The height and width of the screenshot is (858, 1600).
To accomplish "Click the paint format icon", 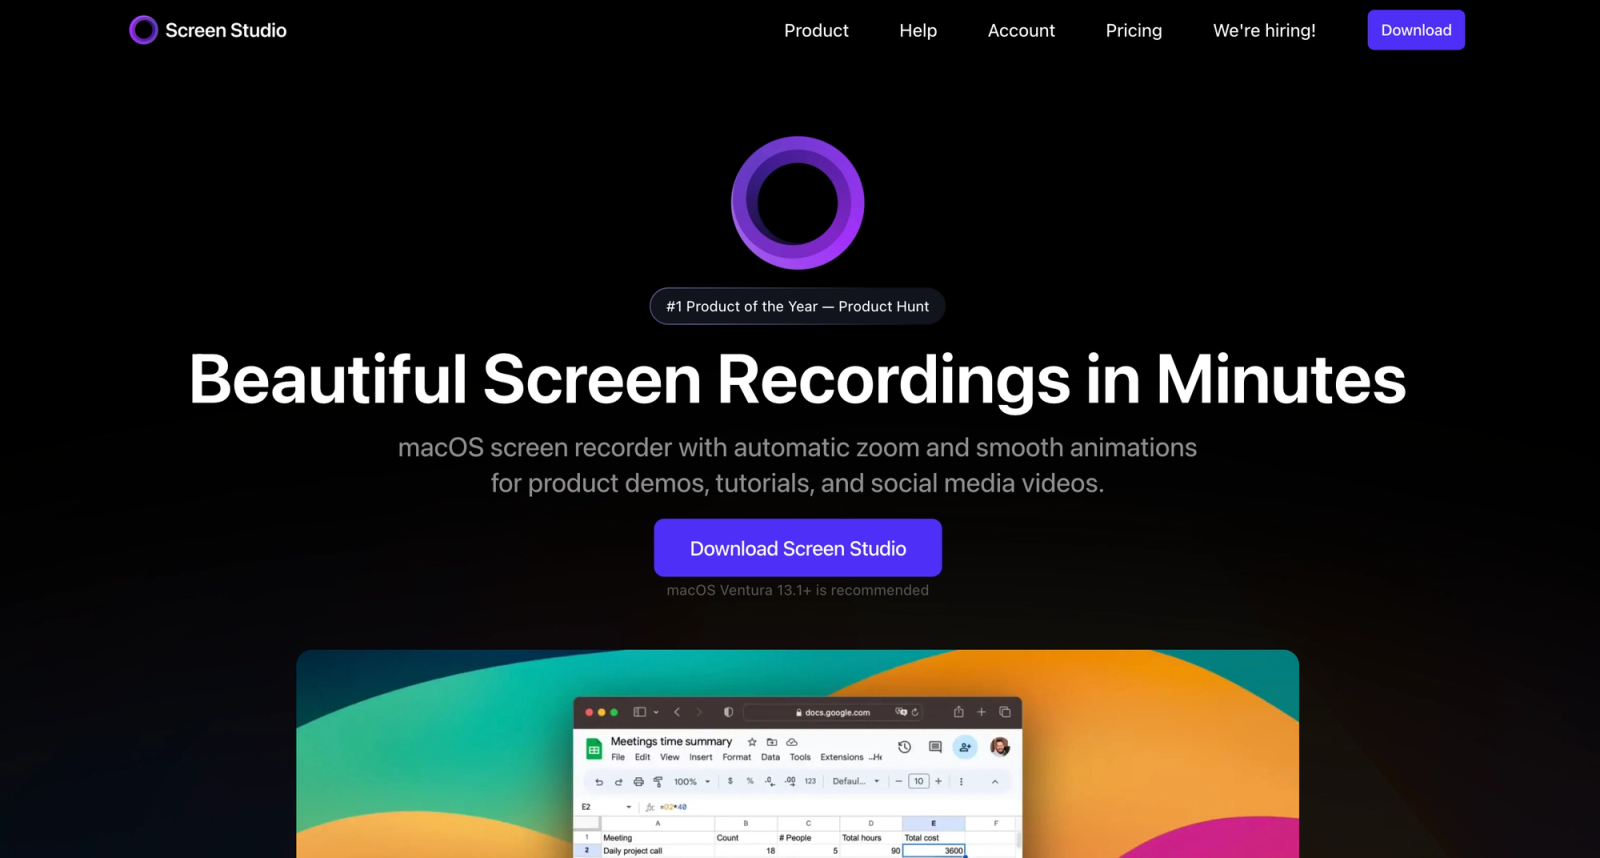I will click(x=658, y=782).
